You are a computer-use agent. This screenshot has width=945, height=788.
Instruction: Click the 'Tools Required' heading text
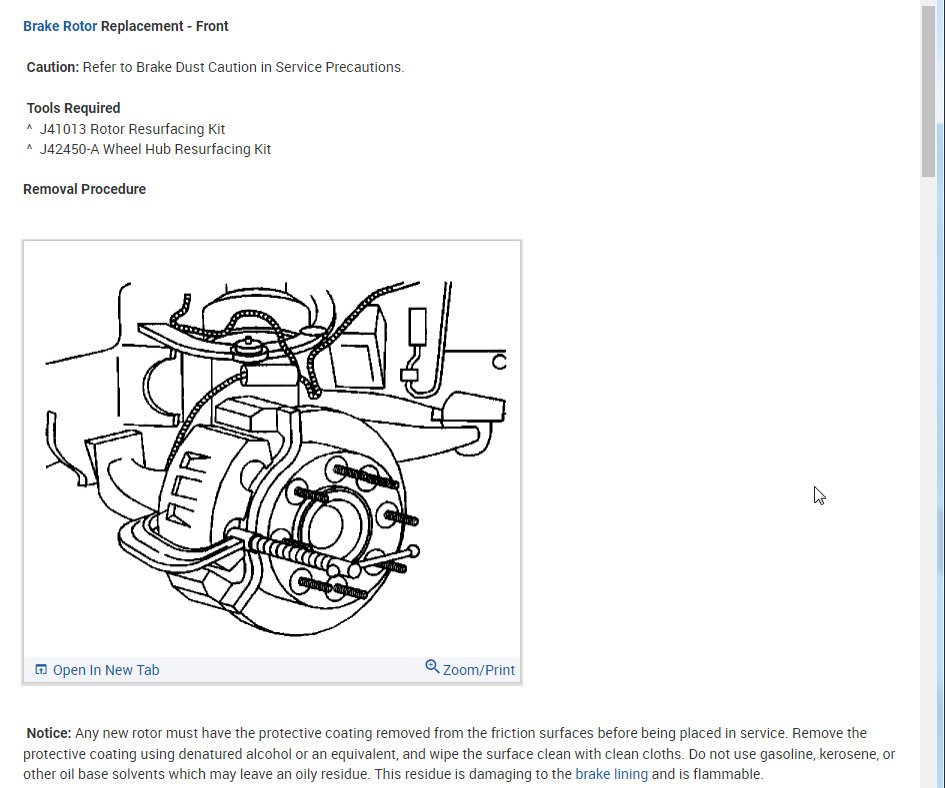coord(74,109)
